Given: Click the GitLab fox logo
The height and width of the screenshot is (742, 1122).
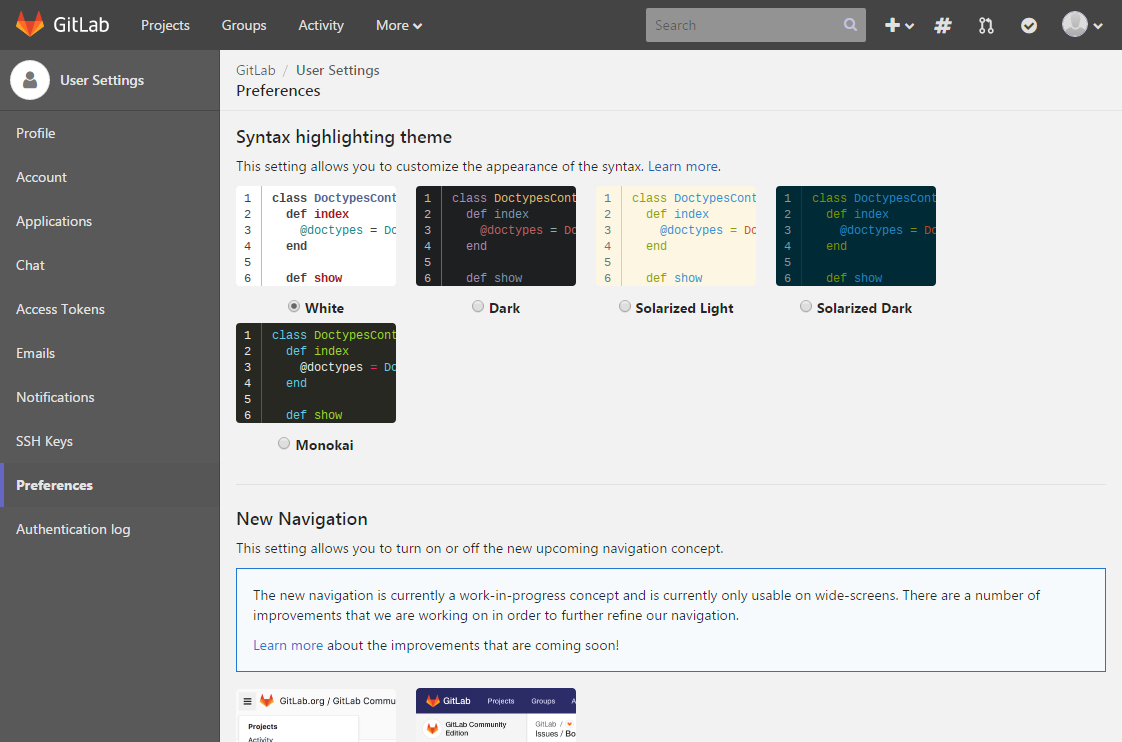Looking at the screenshot, I should point(30,25).
